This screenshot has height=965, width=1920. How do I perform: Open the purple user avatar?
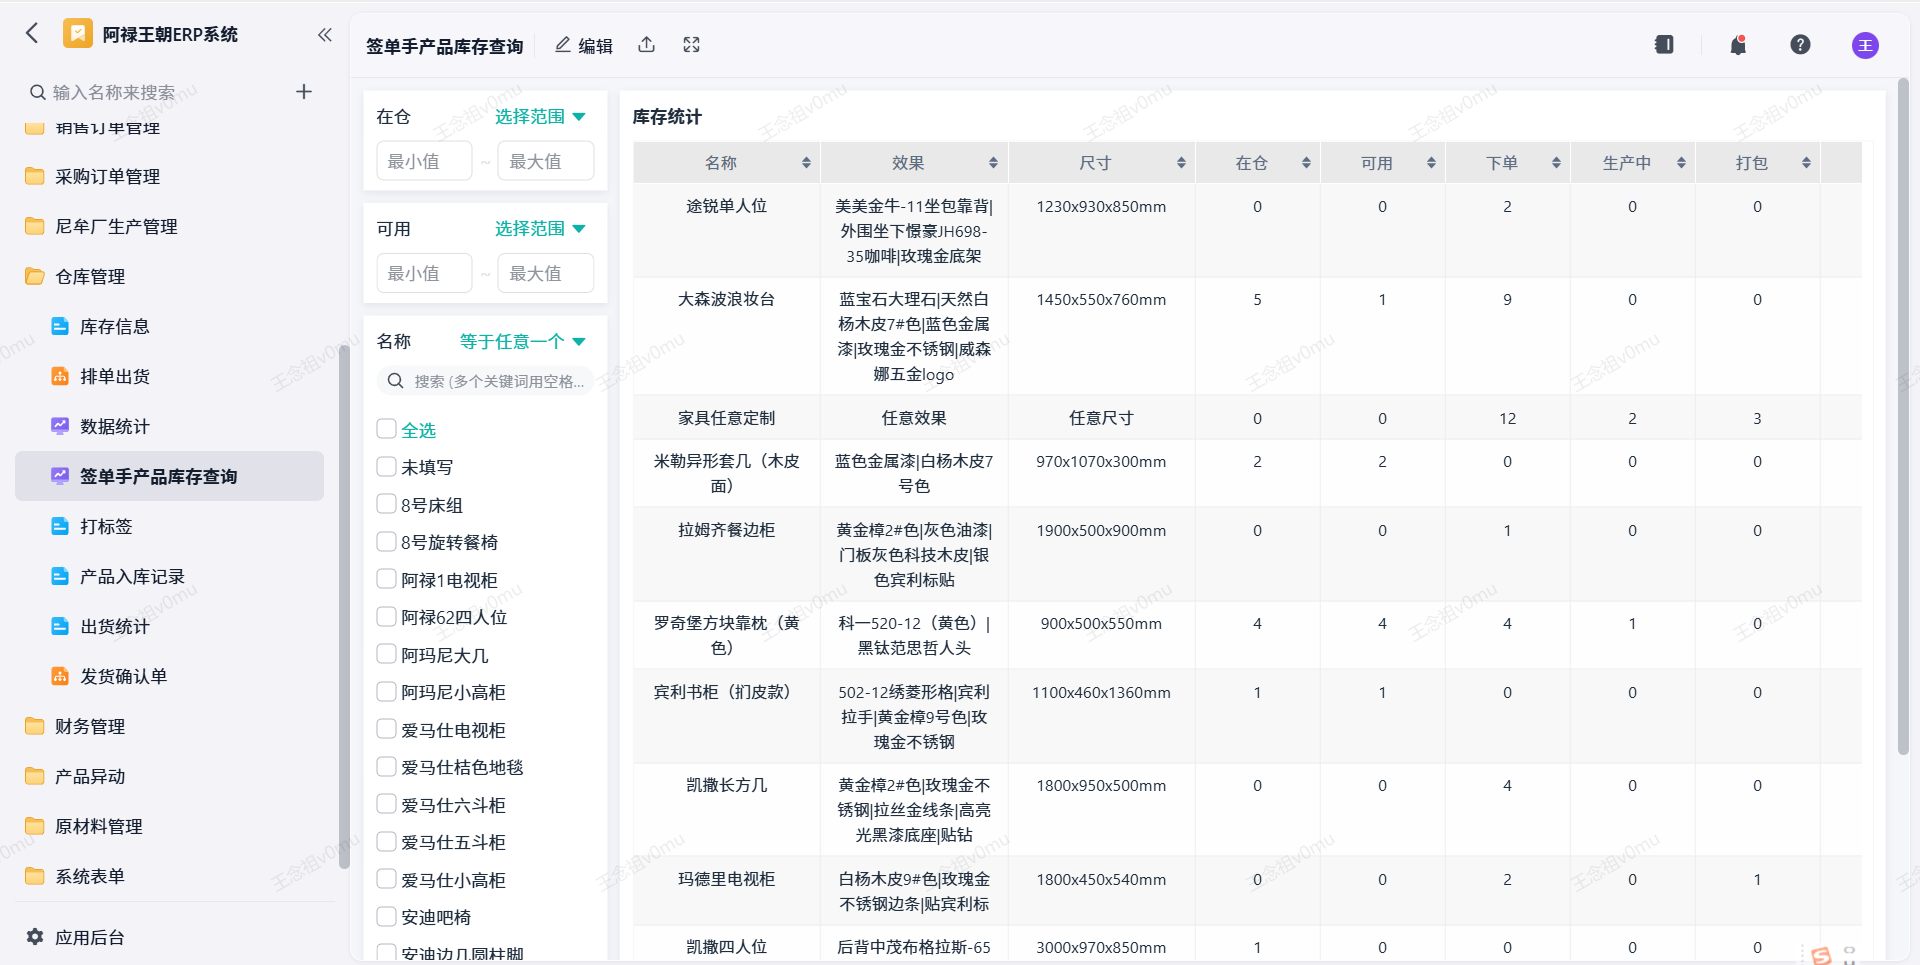pos(1865,45)
